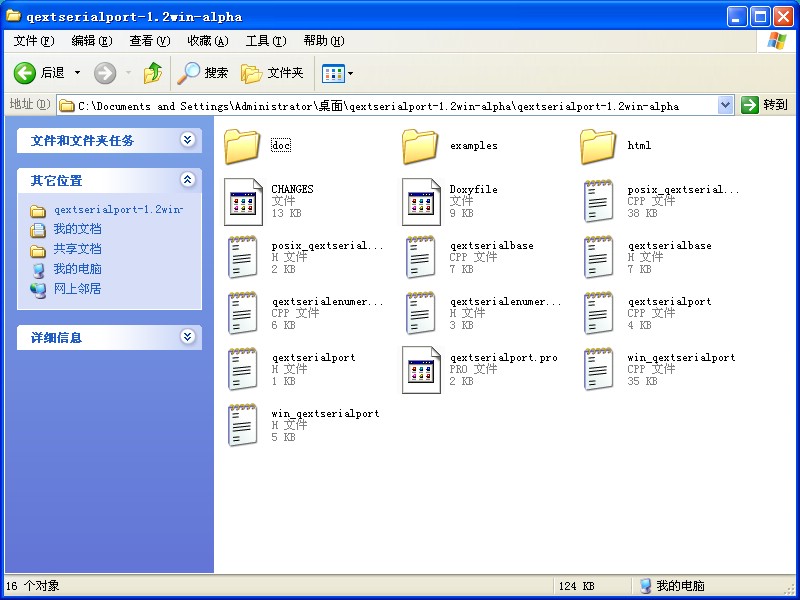Open the 我的文档 link
The image size is (800, 600).
pos(78,229)
